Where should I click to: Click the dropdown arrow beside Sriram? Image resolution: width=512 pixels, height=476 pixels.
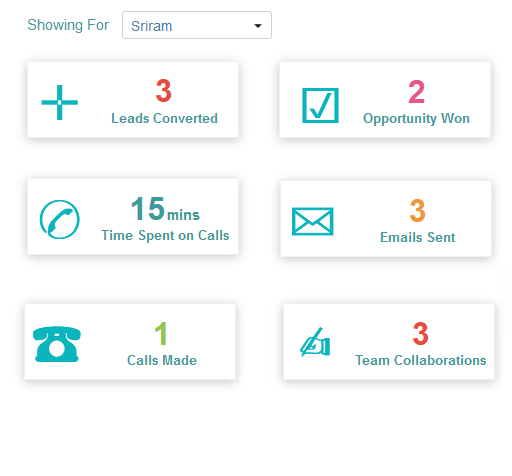[x=258, y=26]
